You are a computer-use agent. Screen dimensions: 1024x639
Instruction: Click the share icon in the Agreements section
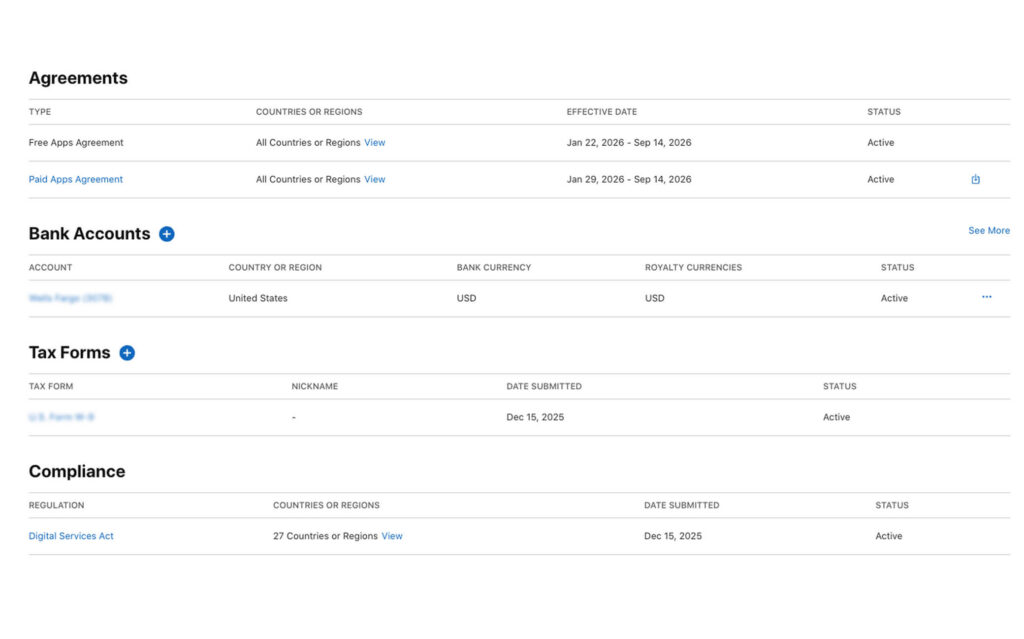coord(975,179)
